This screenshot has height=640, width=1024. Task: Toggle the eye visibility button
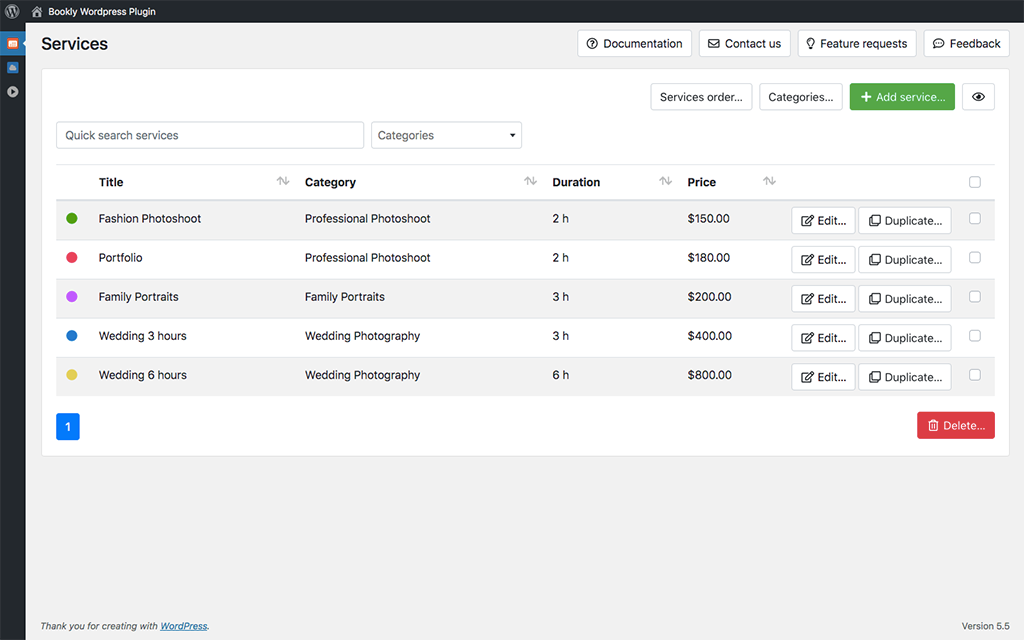tap(978, 97)
